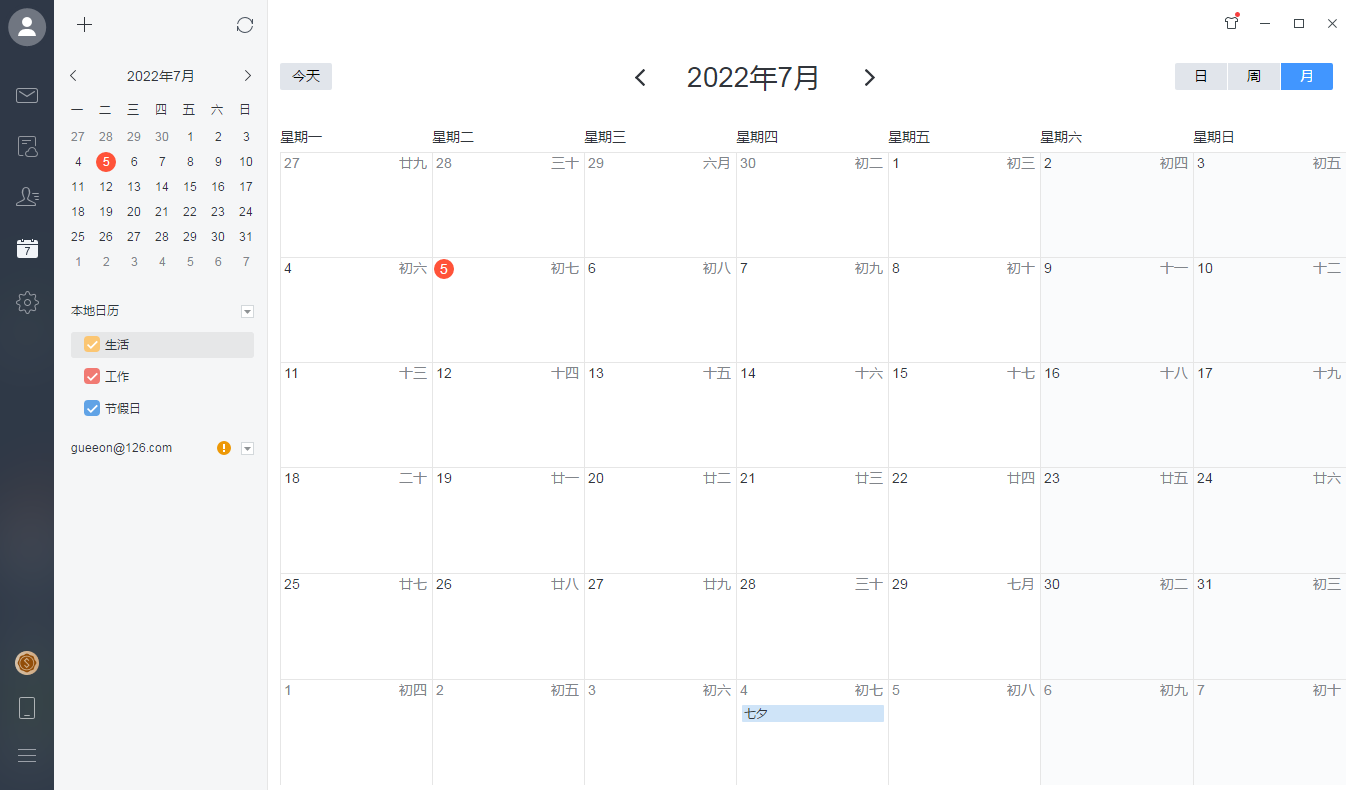
Task: Expand the 本地日历 dropdown arrow
Action: click(x=247, y=312)
